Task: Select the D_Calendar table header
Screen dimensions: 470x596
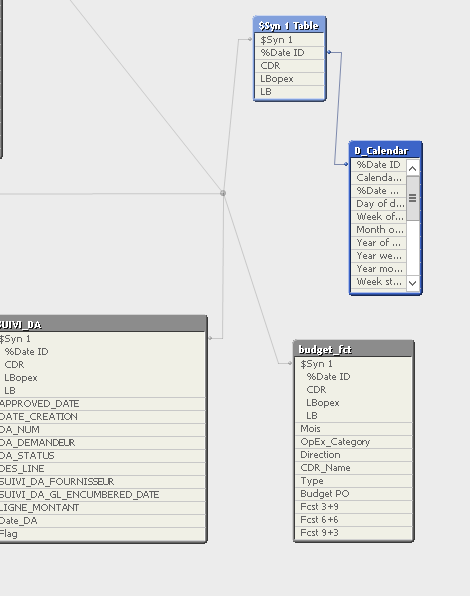Action: click(x=385, y=151)
